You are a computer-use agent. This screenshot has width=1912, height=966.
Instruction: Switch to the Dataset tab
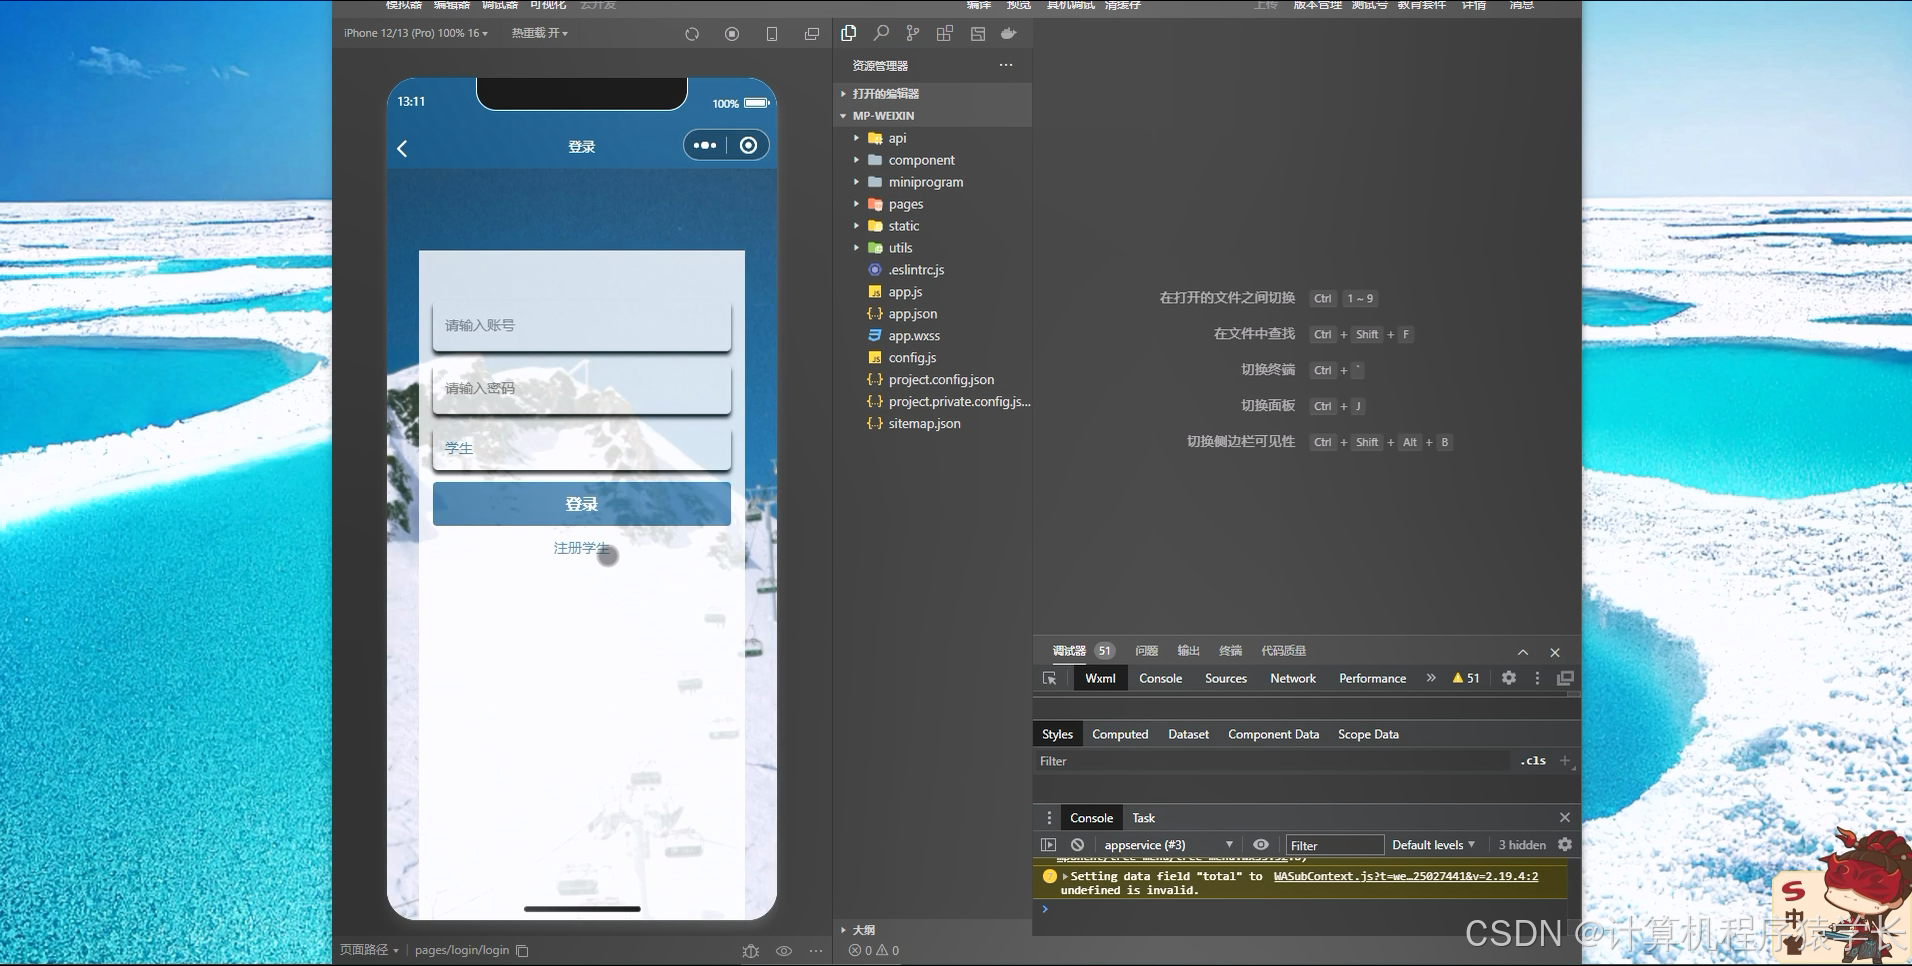coord(1188,734)
